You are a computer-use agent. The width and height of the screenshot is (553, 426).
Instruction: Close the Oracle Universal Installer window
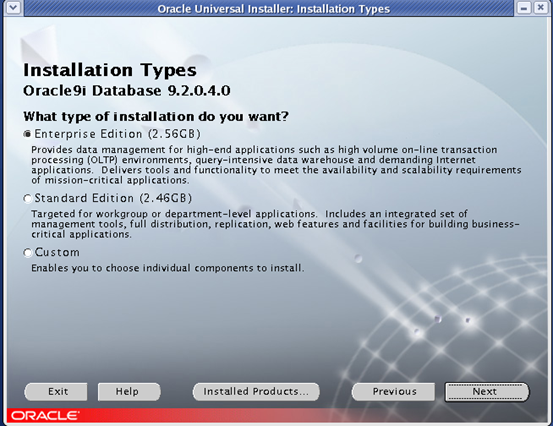click(x=540, y=7)
